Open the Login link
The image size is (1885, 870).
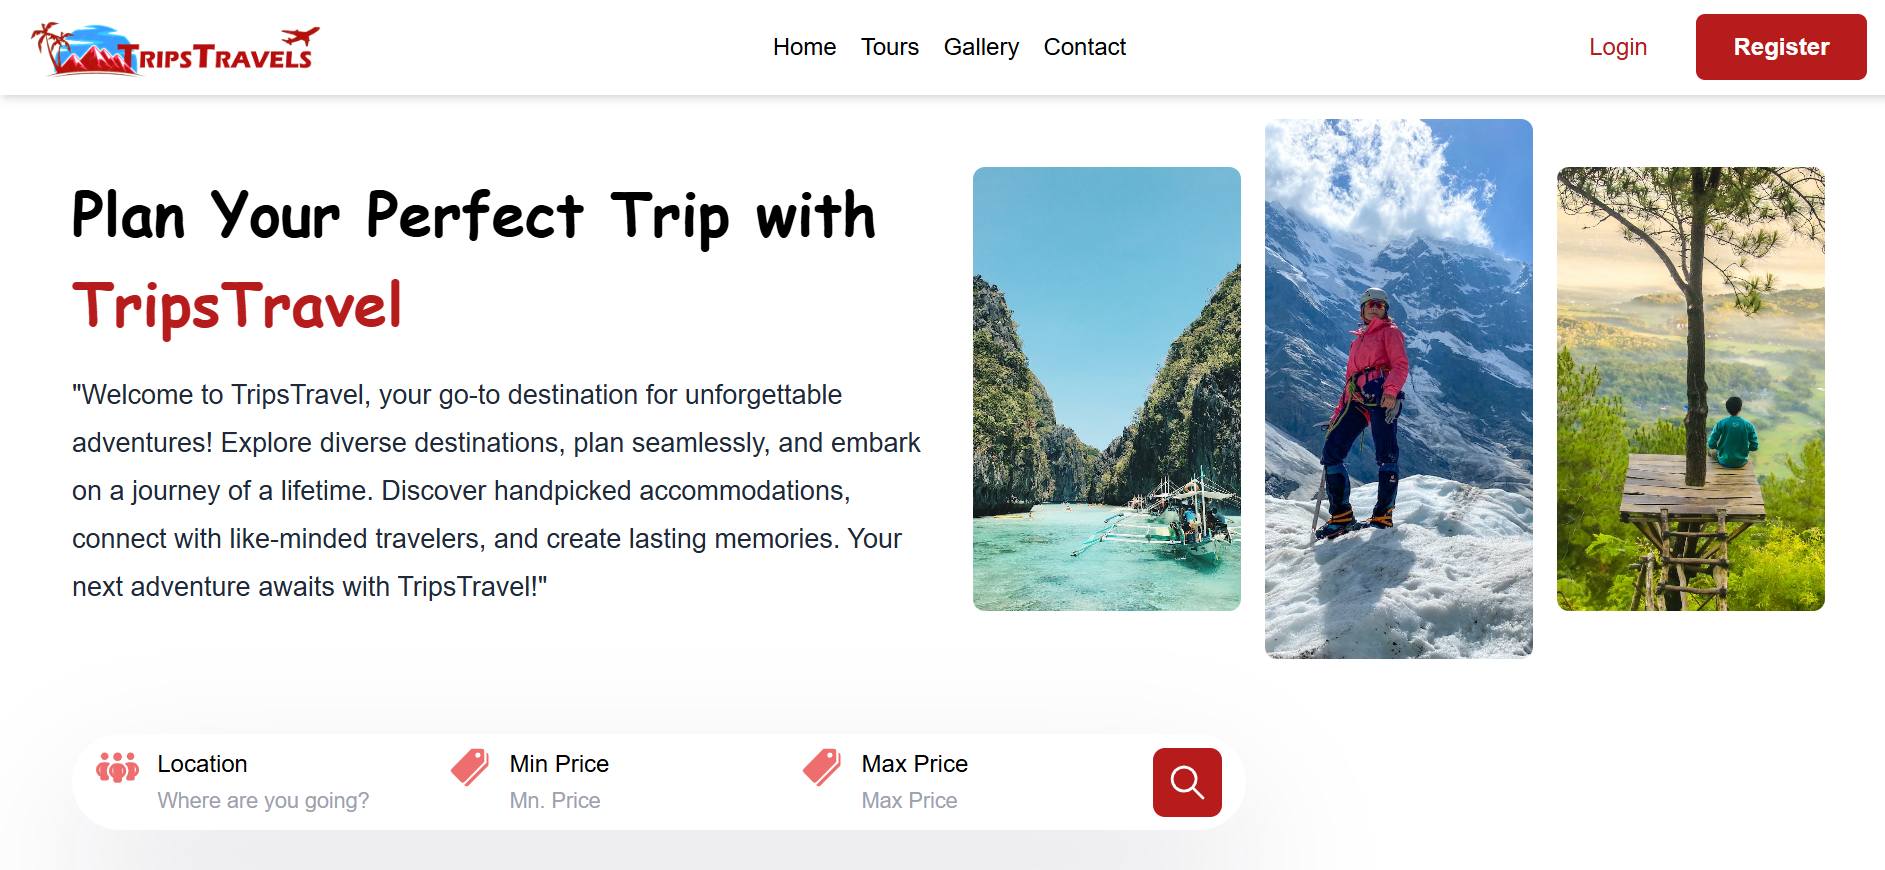[x=1617, y=46]
